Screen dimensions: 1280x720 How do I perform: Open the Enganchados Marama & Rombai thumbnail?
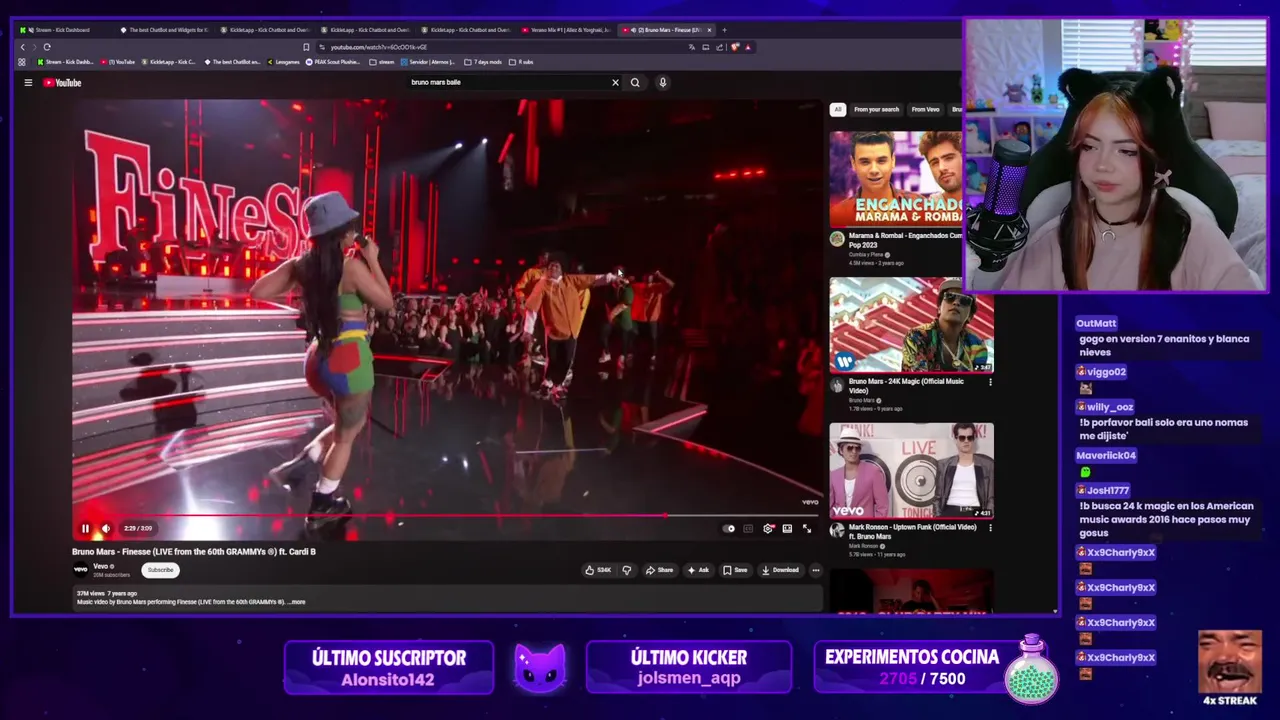[896, 179]
